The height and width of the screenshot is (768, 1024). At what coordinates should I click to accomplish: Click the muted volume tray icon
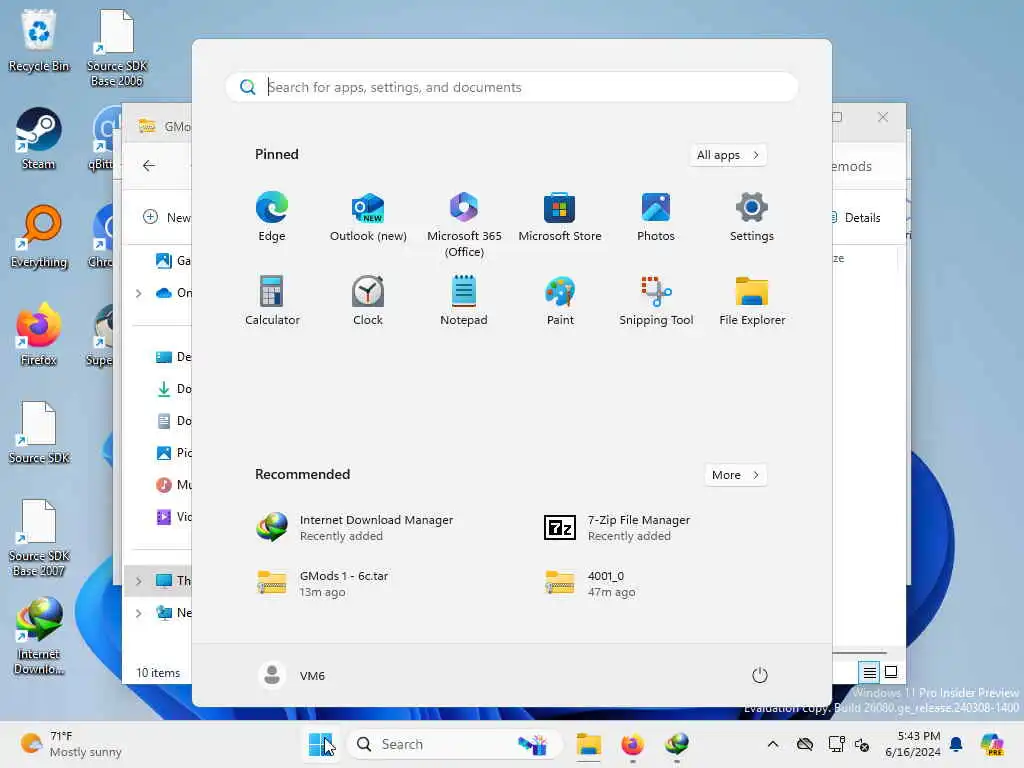(x=862, y=744)
